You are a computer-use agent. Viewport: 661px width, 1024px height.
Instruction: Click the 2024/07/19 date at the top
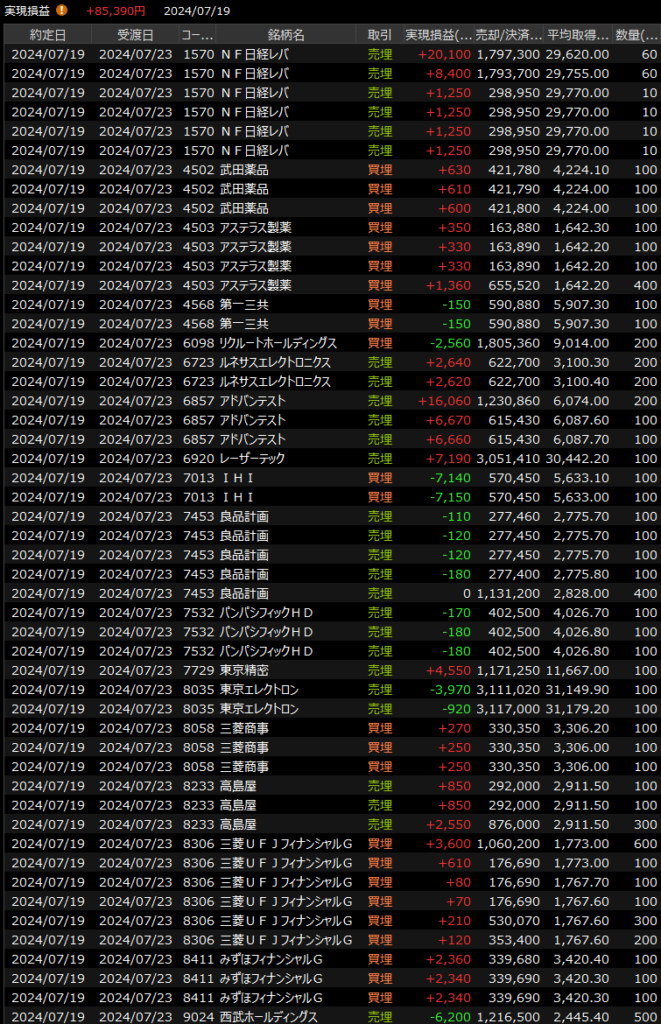tap(197, 11)
